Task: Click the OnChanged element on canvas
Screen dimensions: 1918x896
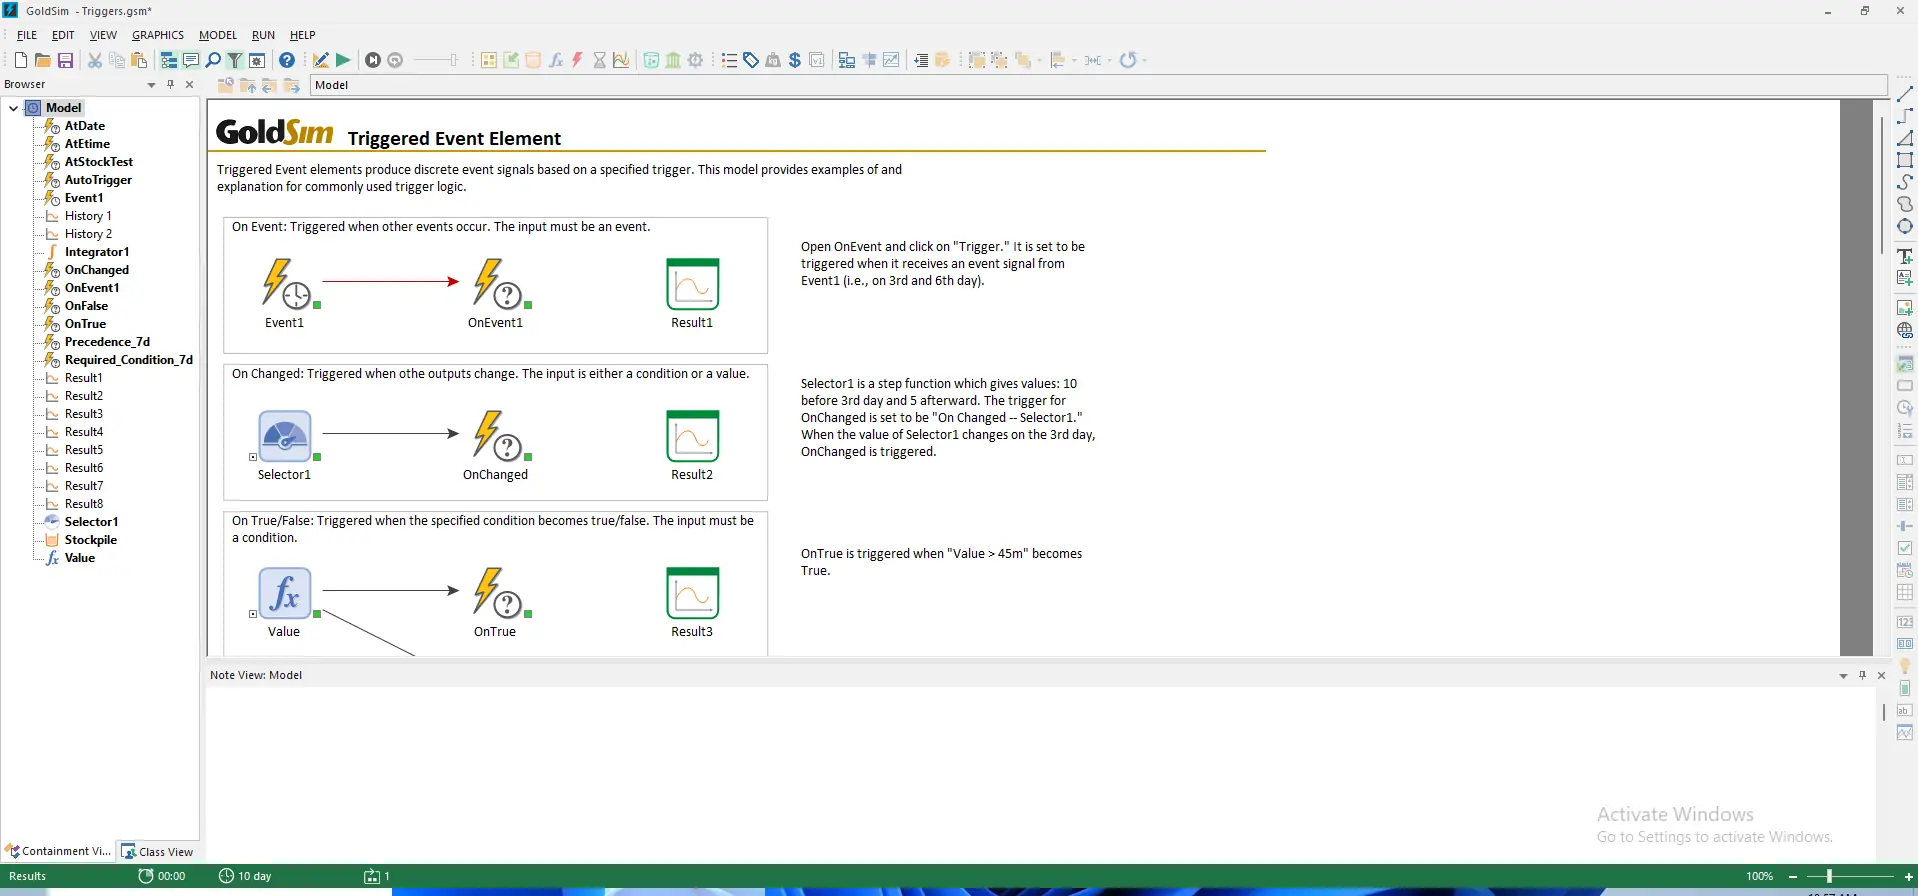Action: pos(496,436)
